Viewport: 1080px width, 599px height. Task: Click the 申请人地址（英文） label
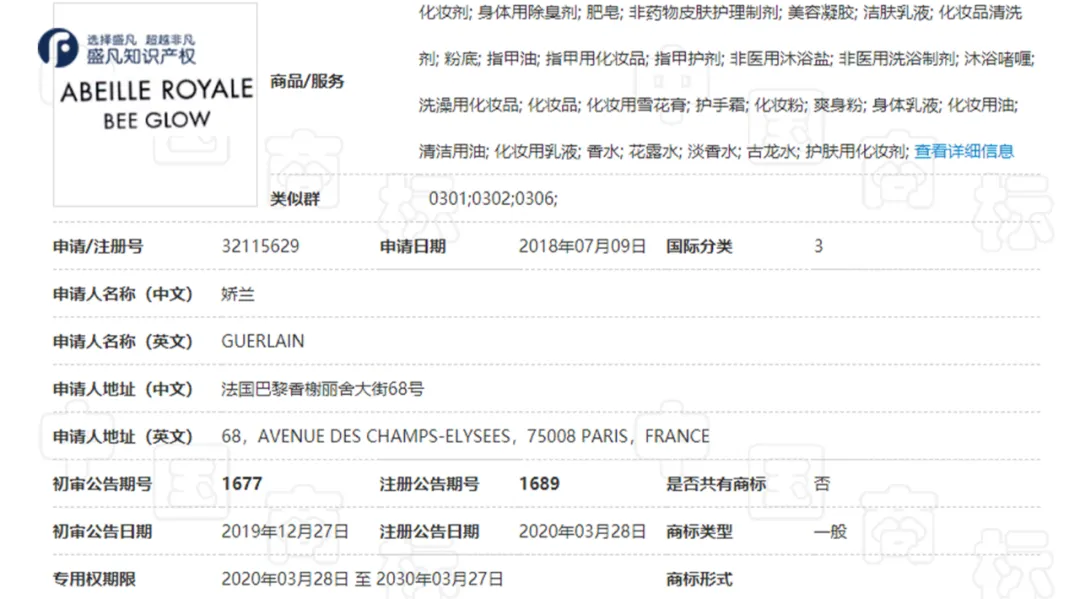123,437
